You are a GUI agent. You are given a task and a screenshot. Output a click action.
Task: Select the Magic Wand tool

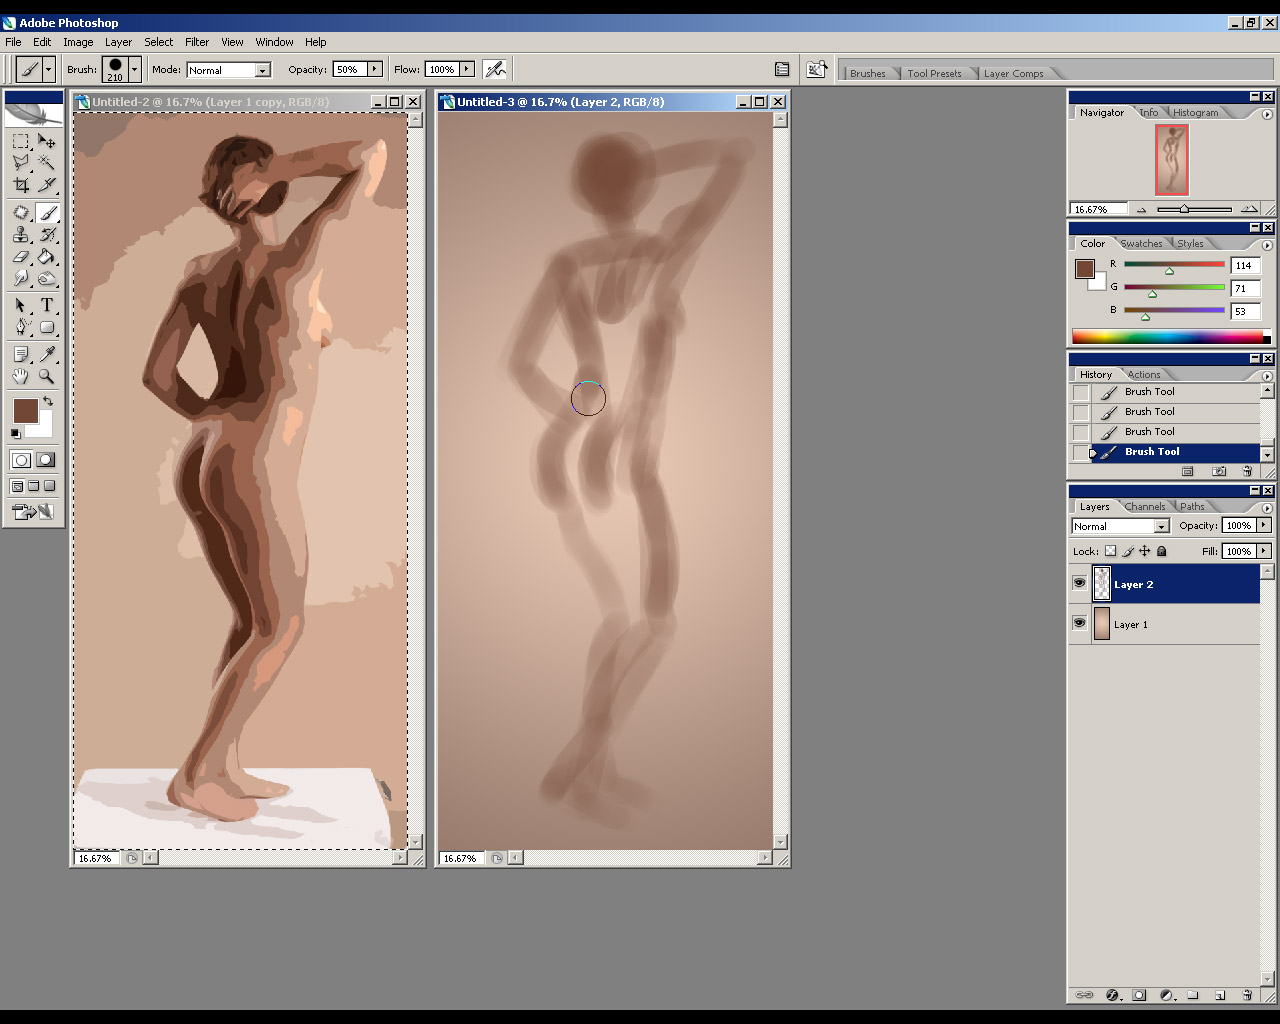(x=47, y=162)
